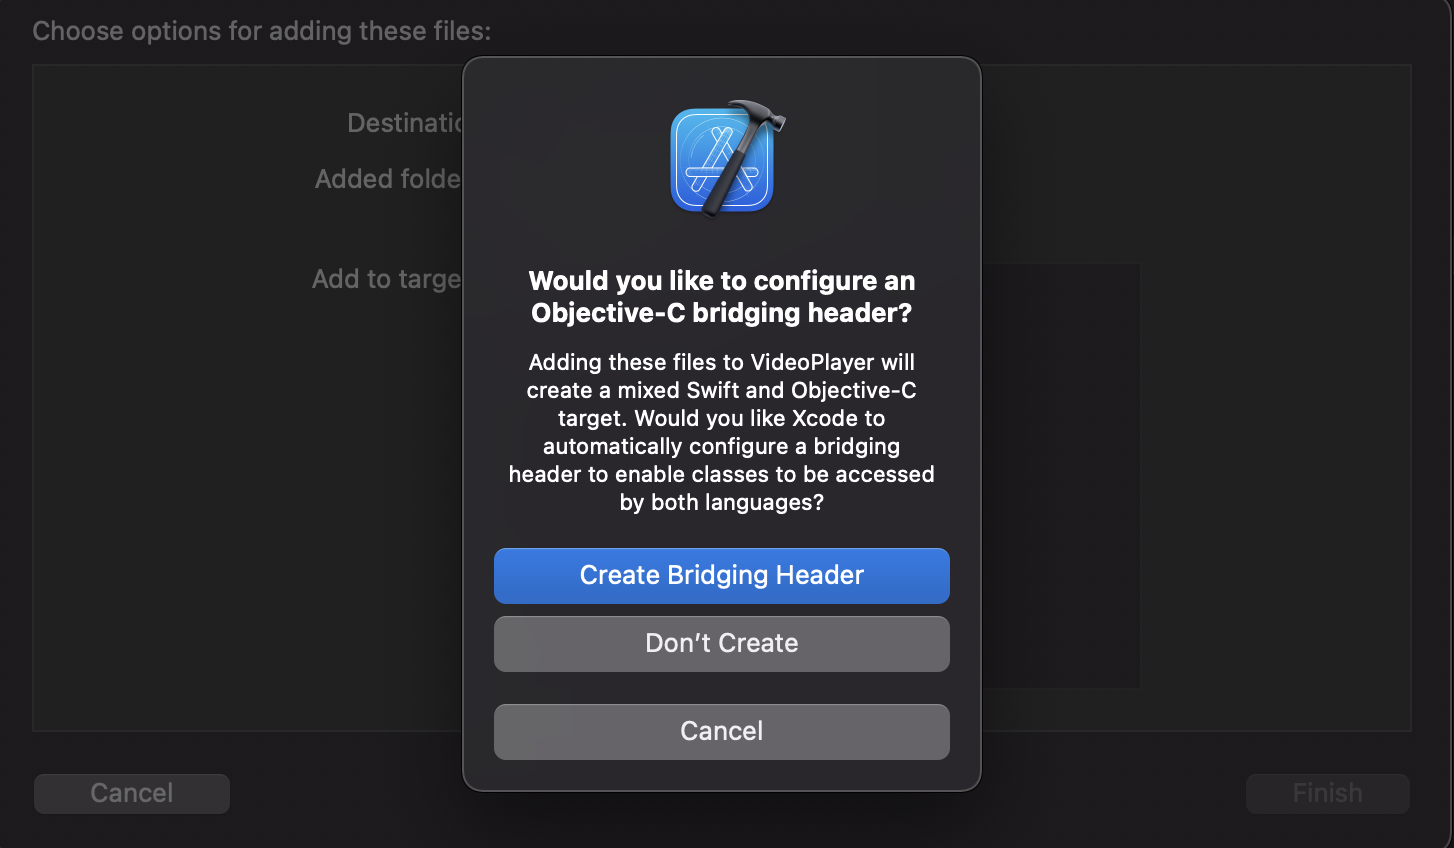Viewport: 1454px width, 848px height.
Task: Click the 'Destination' label
Action: pos(404,123)
